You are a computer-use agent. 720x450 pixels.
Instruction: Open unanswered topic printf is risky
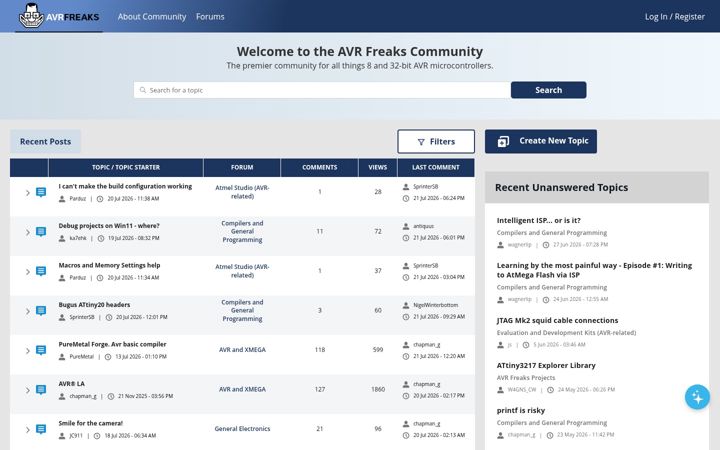tap(521, 410)
